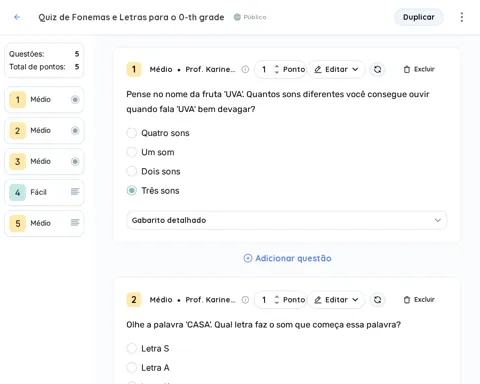Click regenerate icon on question 1
The height and width of the screenshot is (384, 480).
pyautogui.click(x=377, y=69)
